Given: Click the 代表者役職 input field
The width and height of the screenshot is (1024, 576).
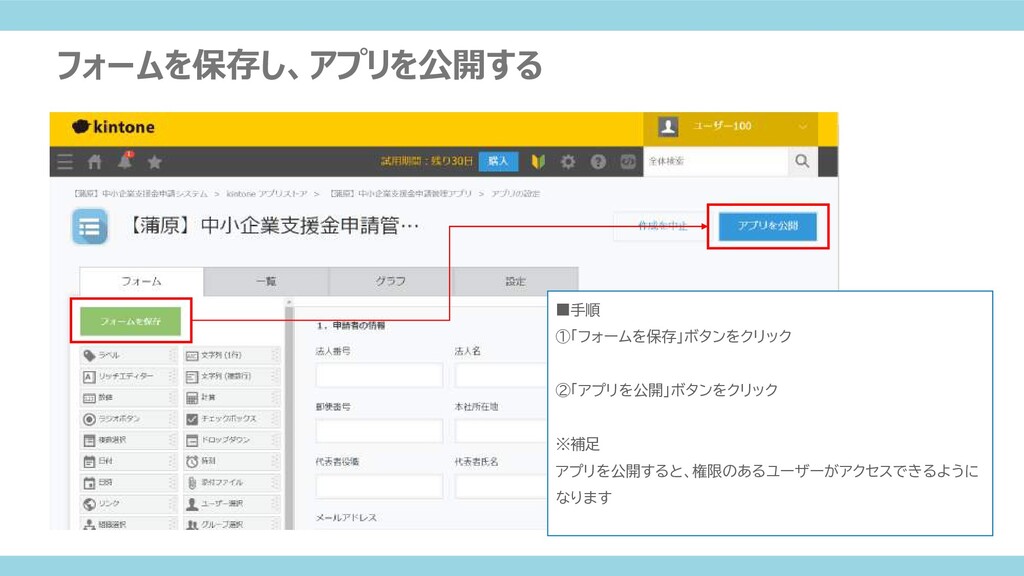Looking at the screenshot, I should click(x=379, y=487).
